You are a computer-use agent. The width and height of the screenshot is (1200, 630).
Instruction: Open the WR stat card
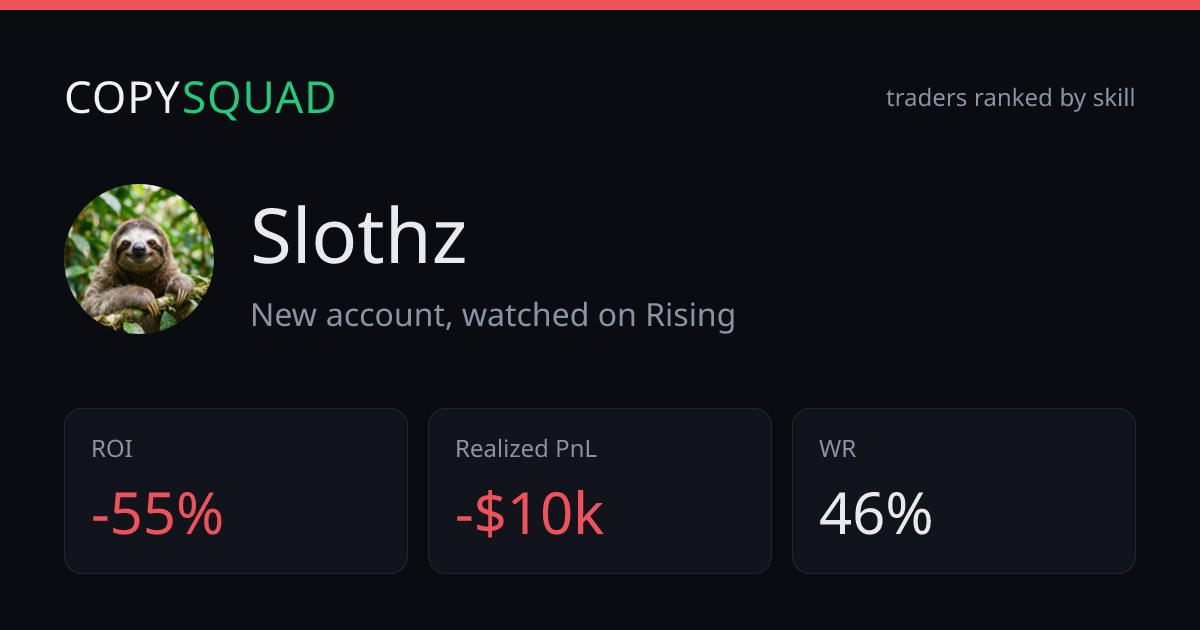(964, 491)
